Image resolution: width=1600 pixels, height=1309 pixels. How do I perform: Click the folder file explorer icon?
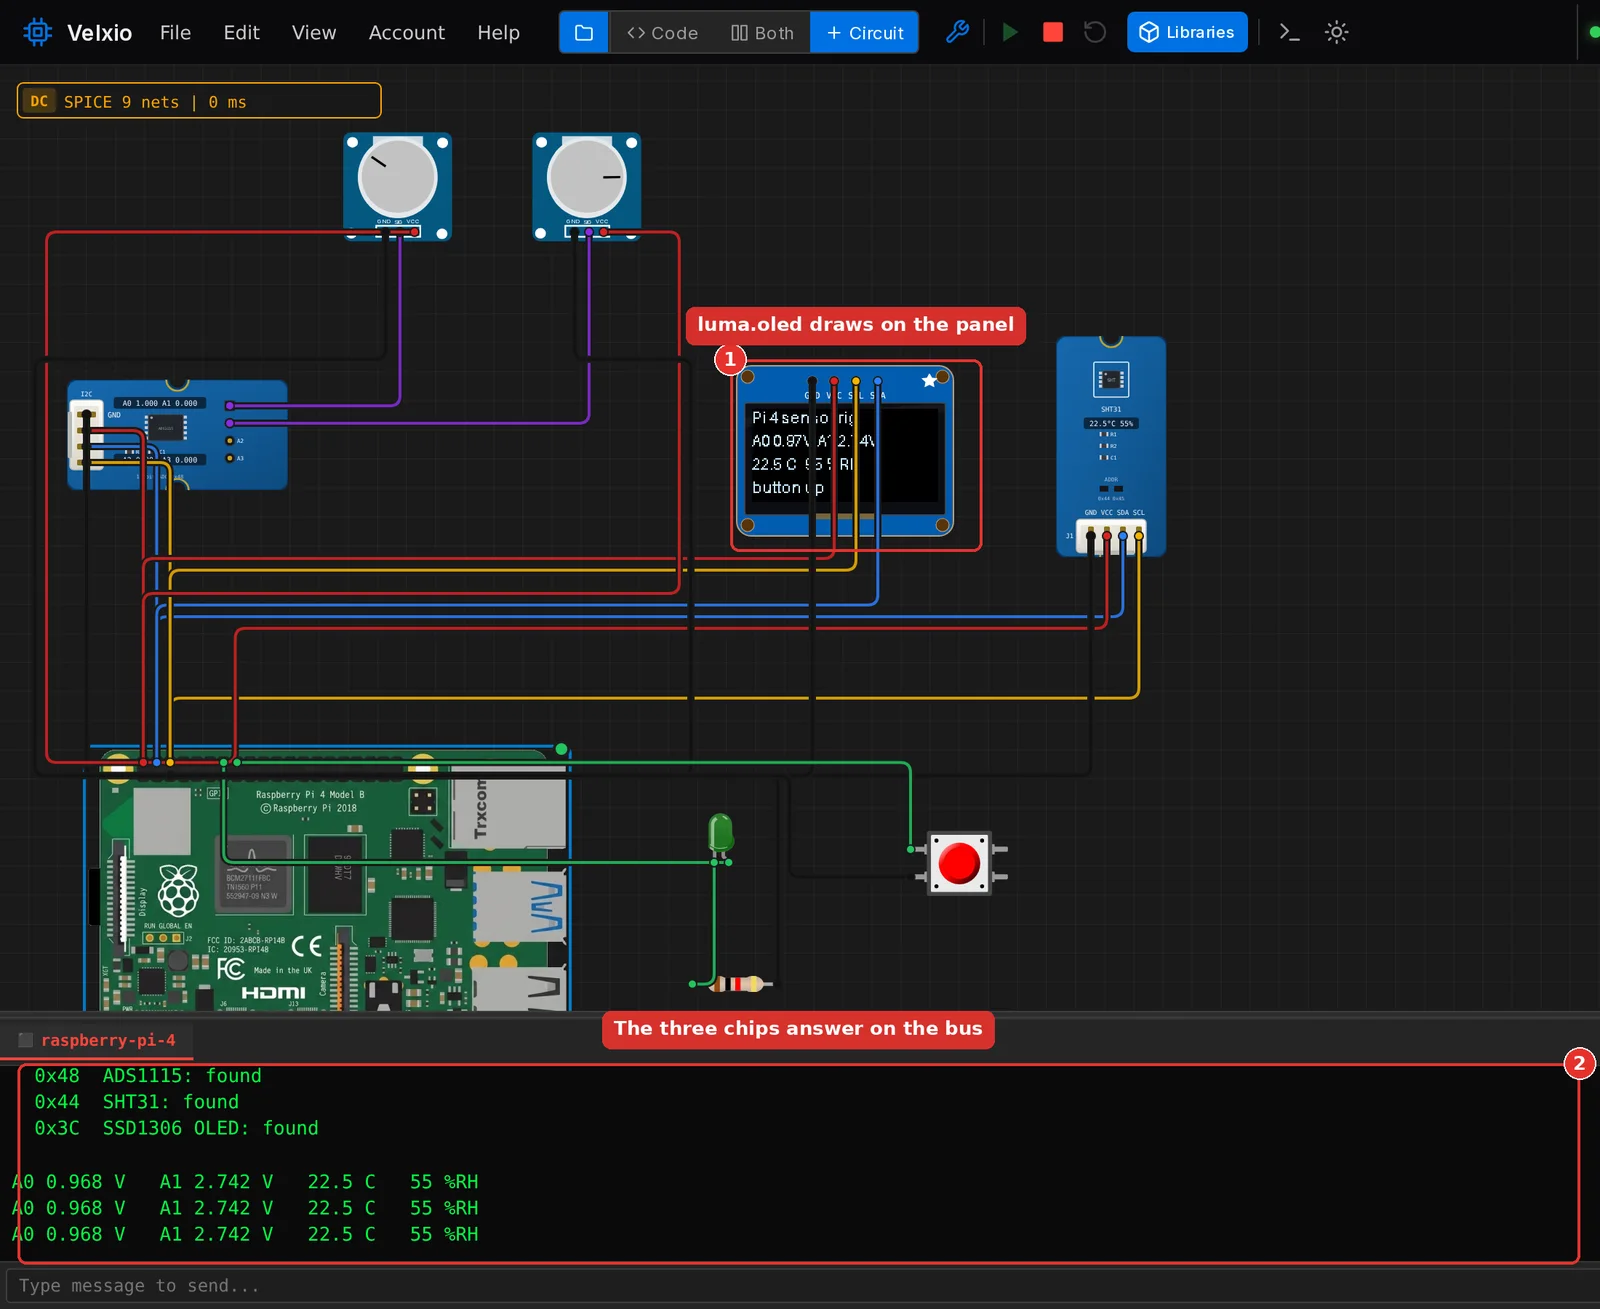coord(584,32)
